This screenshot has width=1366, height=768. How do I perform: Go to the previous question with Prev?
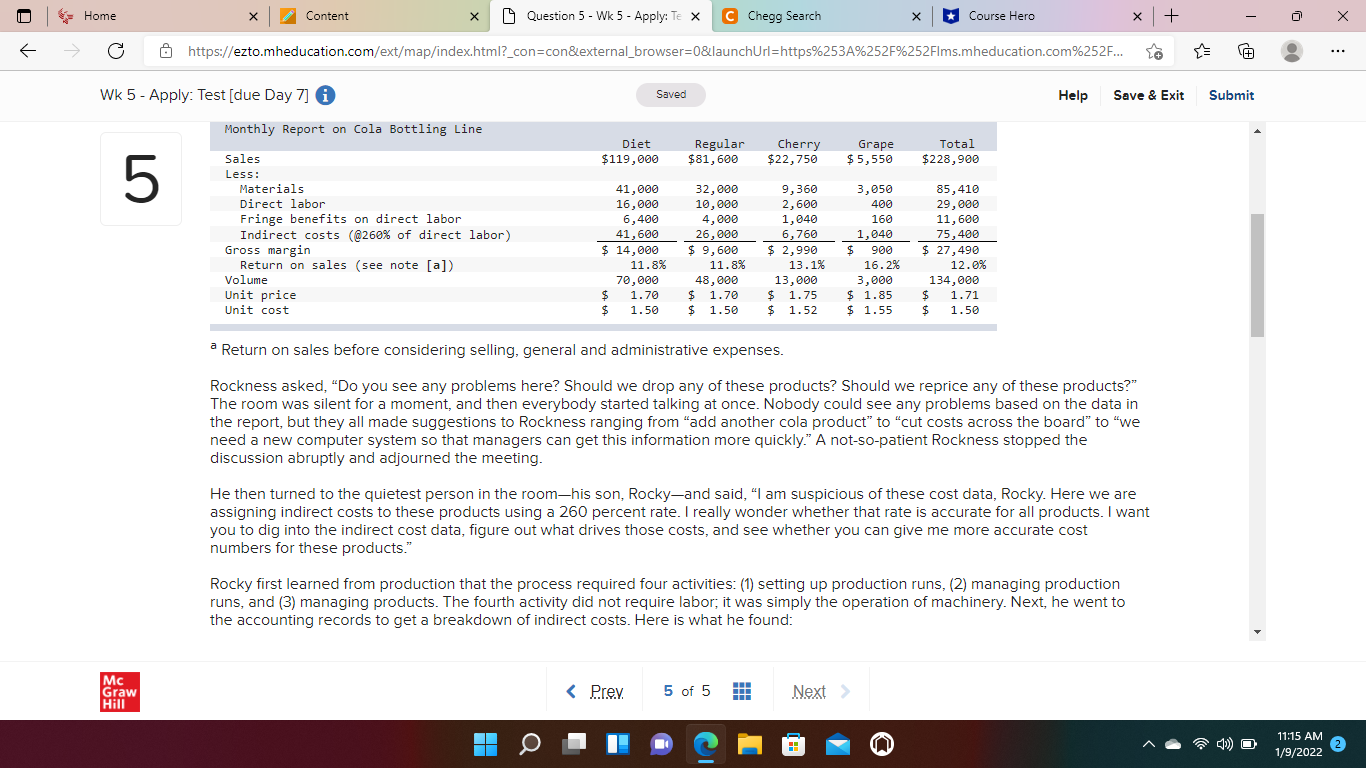point(595,692)
